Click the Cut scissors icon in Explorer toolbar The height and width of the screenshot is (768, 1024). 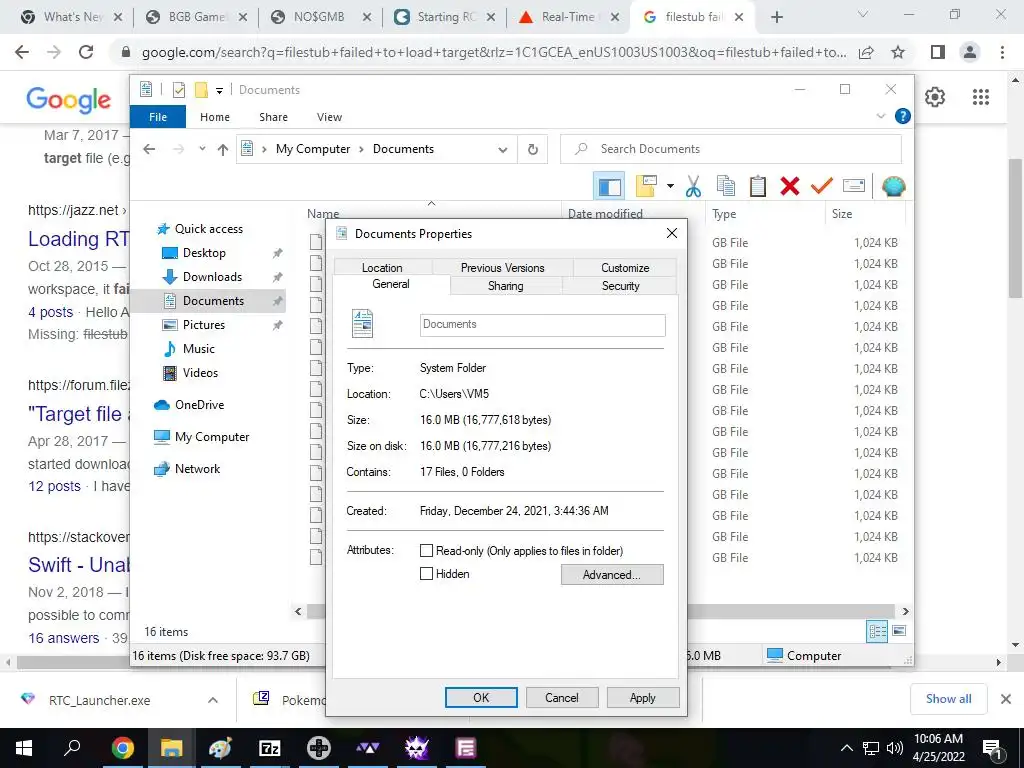693,187
